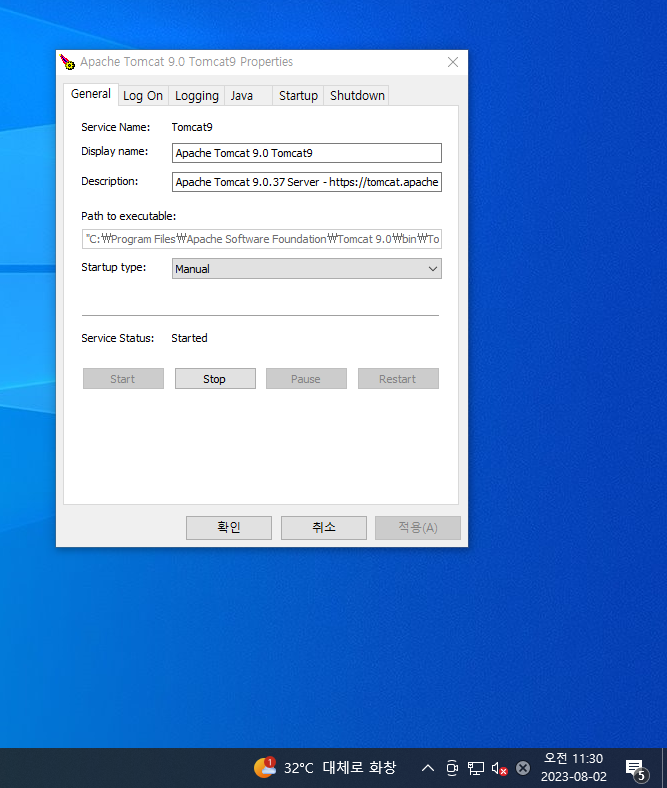Click the Service Name value Tomcat9
667x788 pixels.
pos(192,127)
